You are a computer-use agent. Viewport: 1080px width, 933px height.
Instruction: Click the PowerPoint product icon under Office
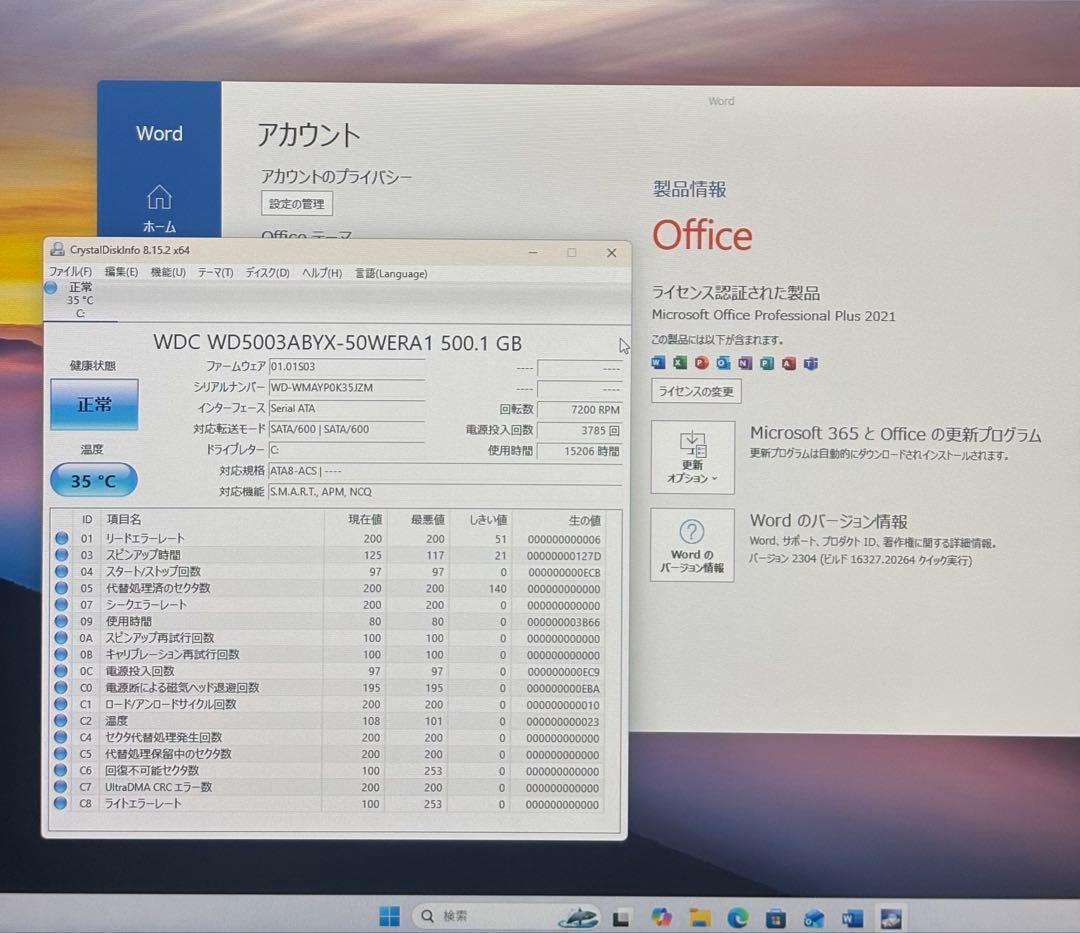tap(701, 363)
